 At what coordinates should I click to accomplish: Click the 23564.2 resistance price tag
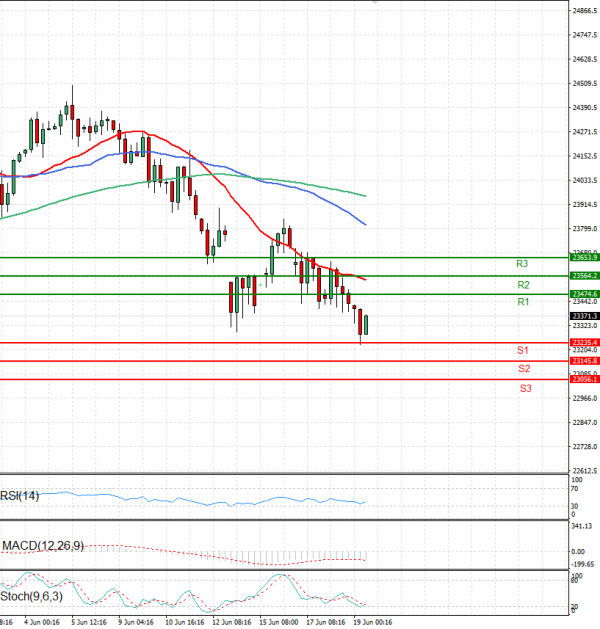(x=585, y=276)
